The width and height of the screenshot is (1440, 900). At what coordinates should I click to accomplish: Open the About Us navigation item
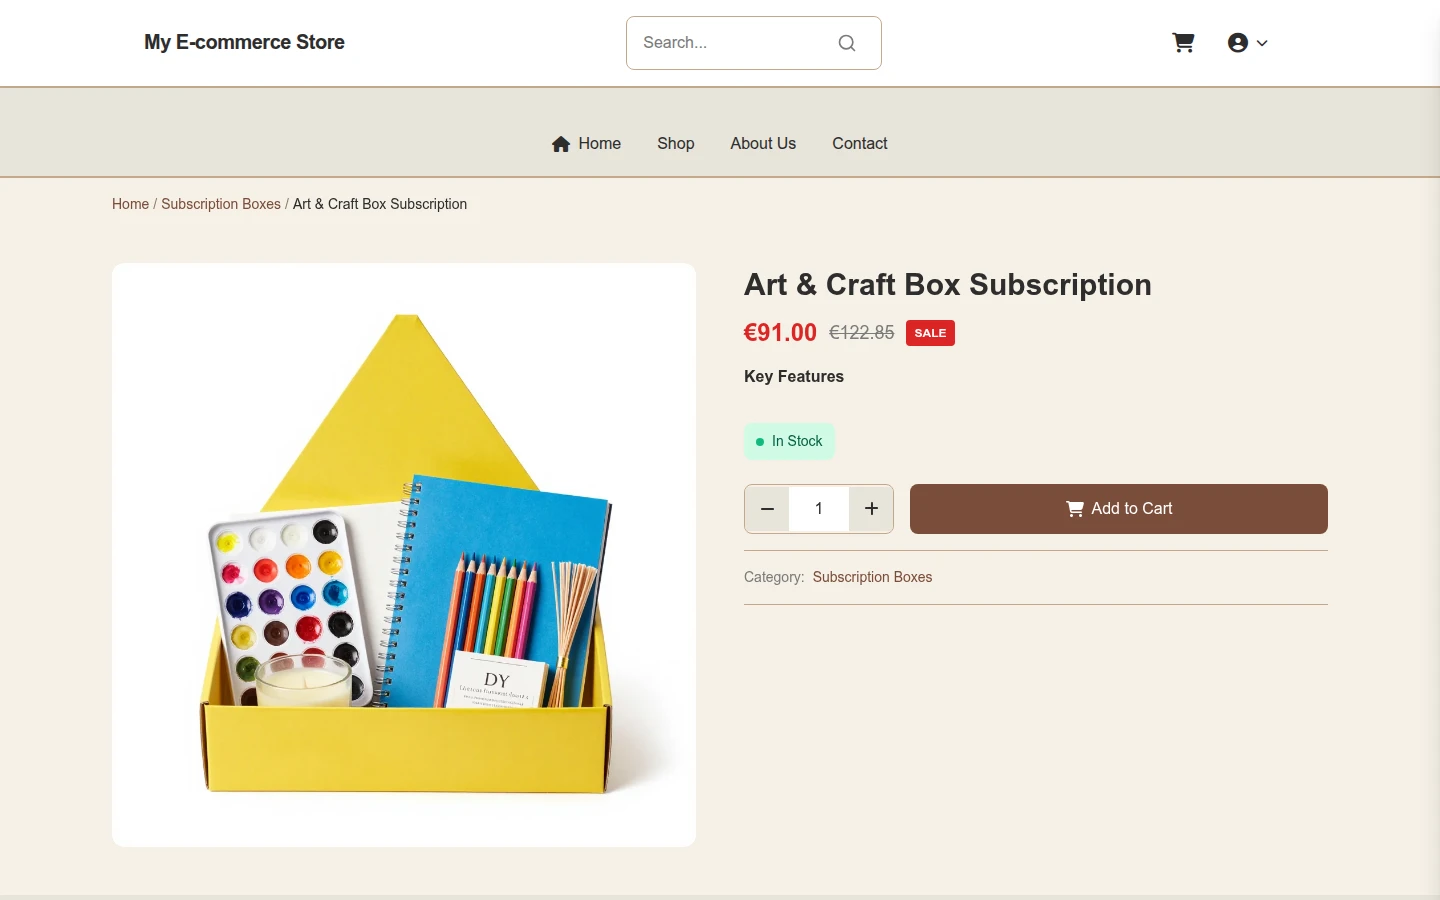pos(763,143)
